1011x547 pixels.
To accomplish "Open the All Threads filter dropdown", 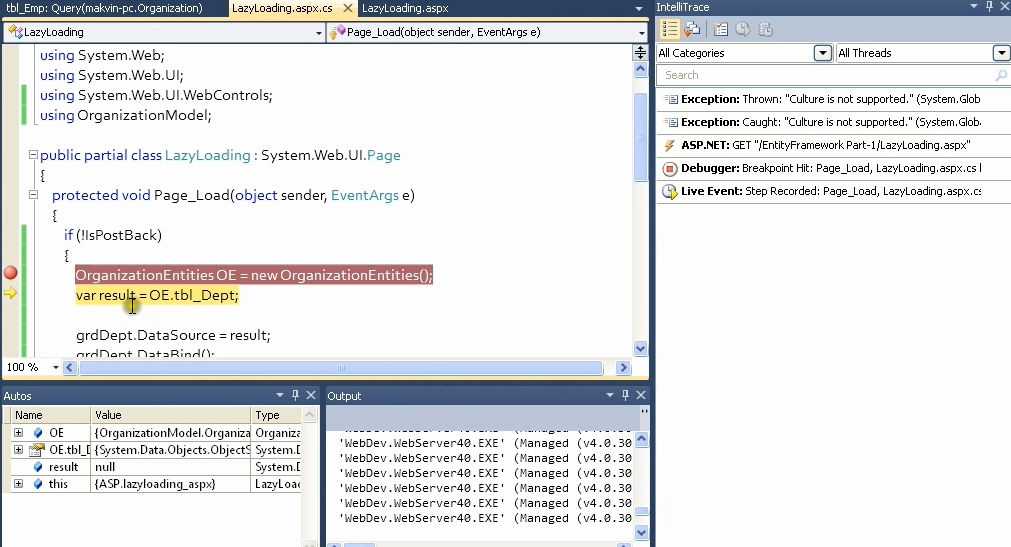I will tap(1001, 53).
